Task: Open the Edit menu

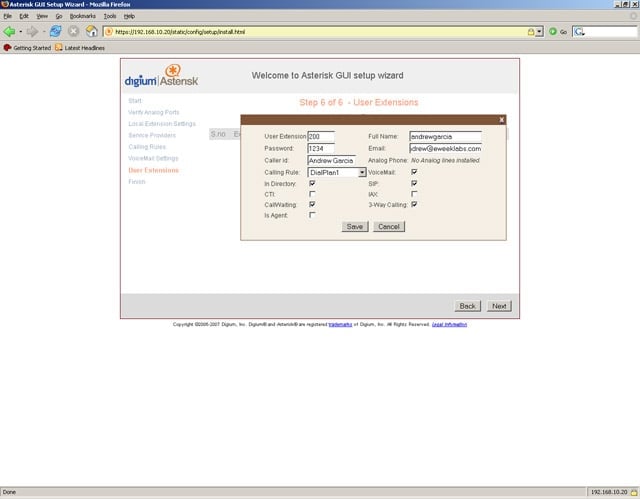Action: coord(24,16)
